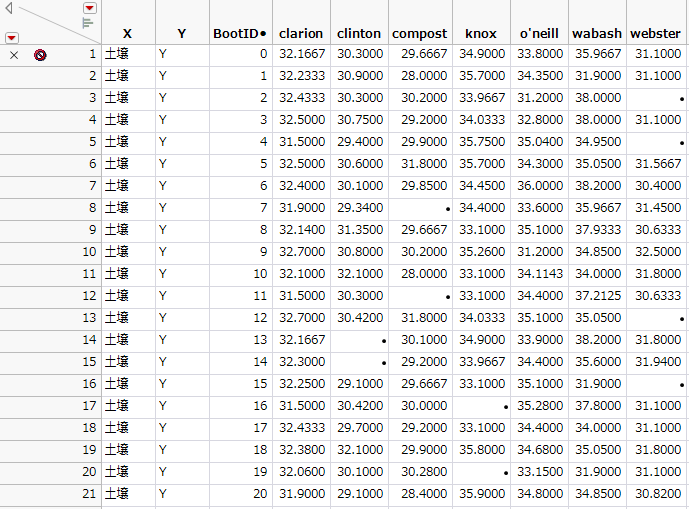Open the rows red triangle menu

pyautogui.click(x=11, y=38)
